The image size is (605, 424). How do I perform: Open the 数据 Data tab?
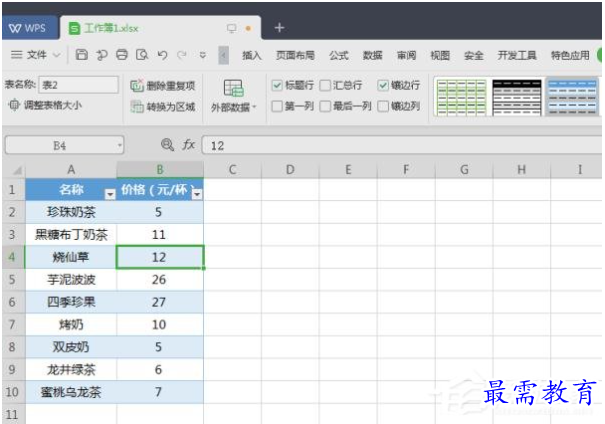coord(372,55)
